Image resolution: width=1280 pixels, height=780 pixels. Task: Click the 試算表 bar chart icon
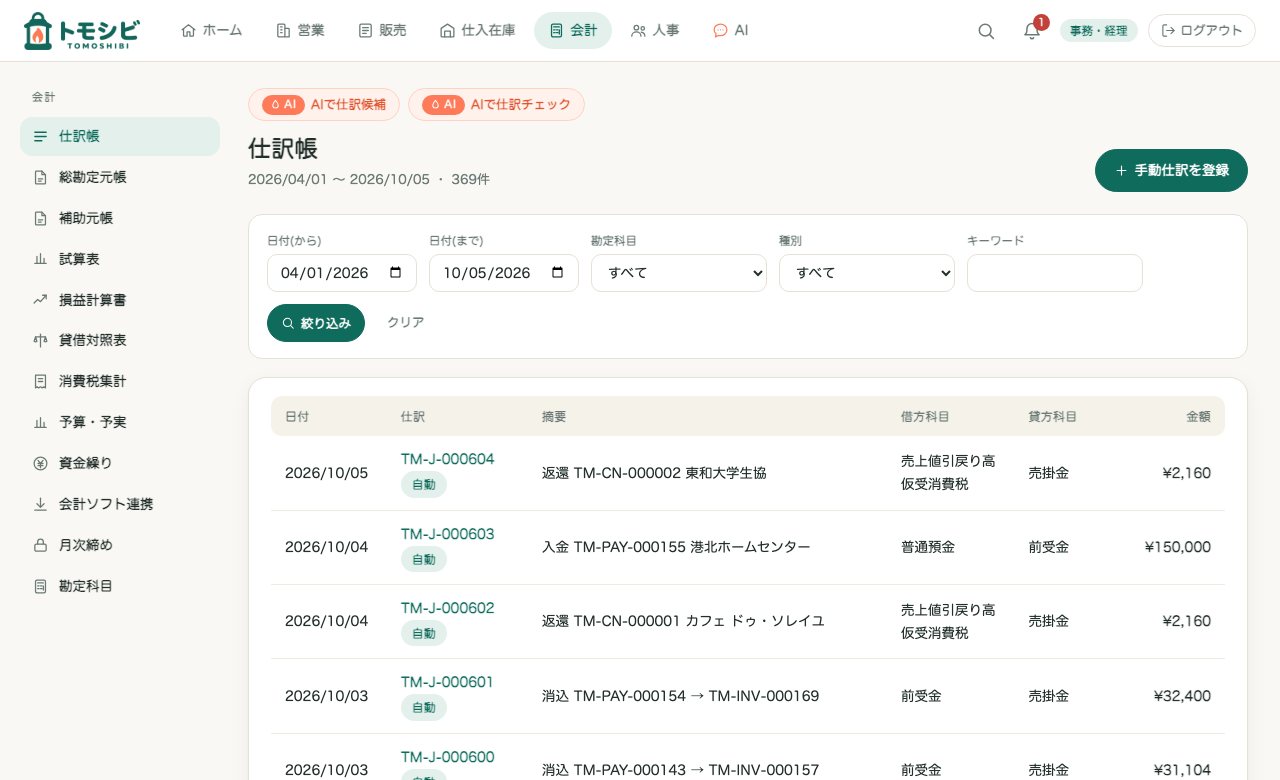click(x=41, y=259)
